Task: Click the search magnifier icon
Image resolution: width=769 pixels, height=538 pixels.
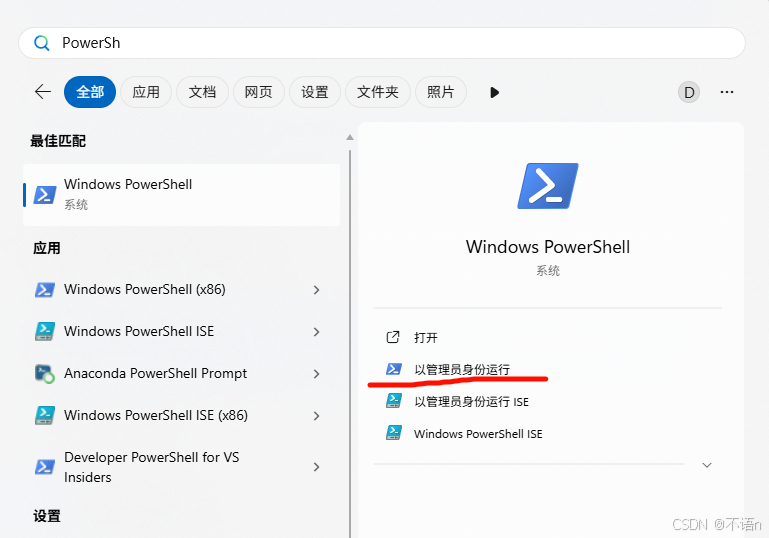Action: [x=42, y=43]
